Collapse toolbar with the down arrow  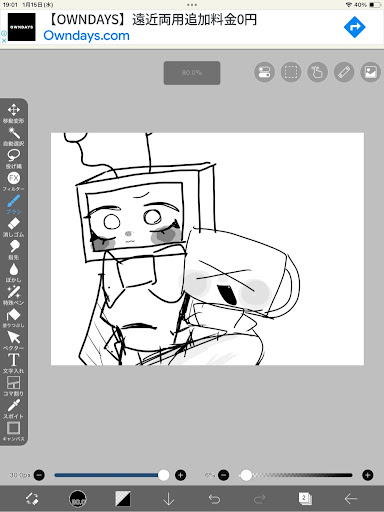tap(169, 499)
